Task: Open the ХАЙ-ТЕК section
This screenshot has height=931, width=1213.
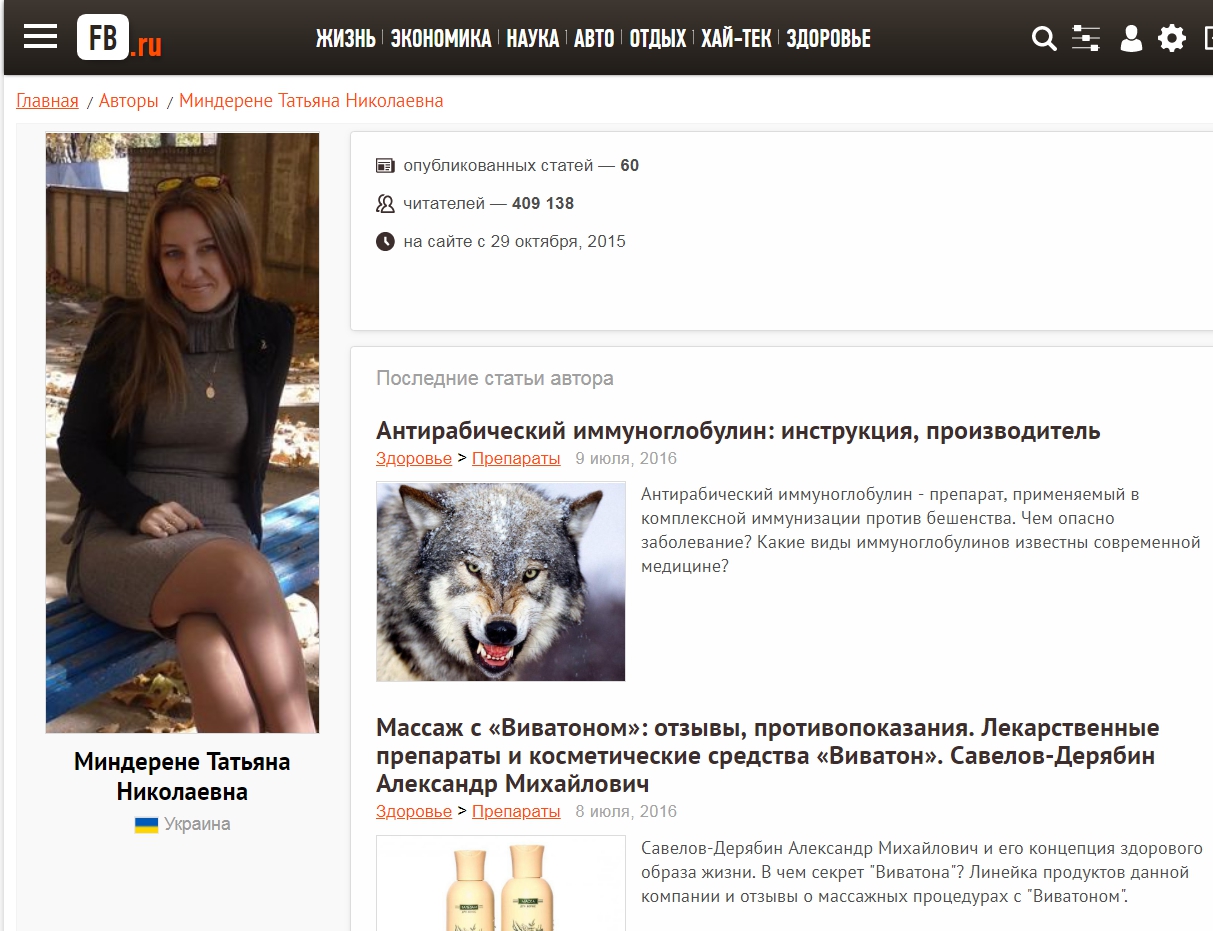Action: point(736,38)
